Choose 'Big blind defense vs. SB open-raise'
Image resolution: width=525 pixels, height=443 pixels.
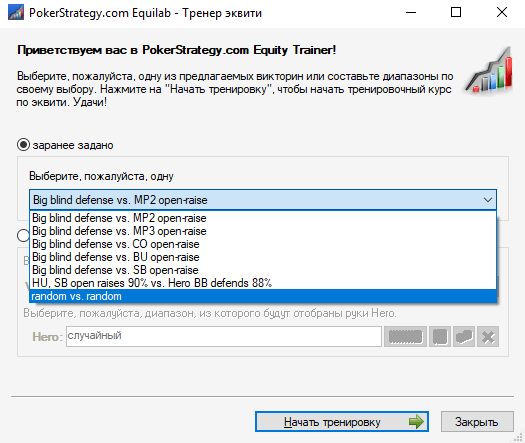click(x=263, y=270)
